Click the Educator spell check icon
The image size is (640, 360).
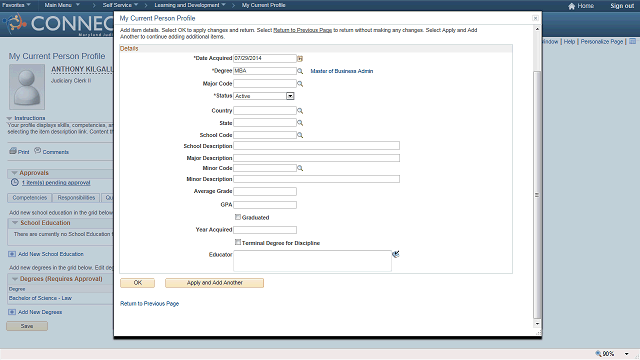396,254
